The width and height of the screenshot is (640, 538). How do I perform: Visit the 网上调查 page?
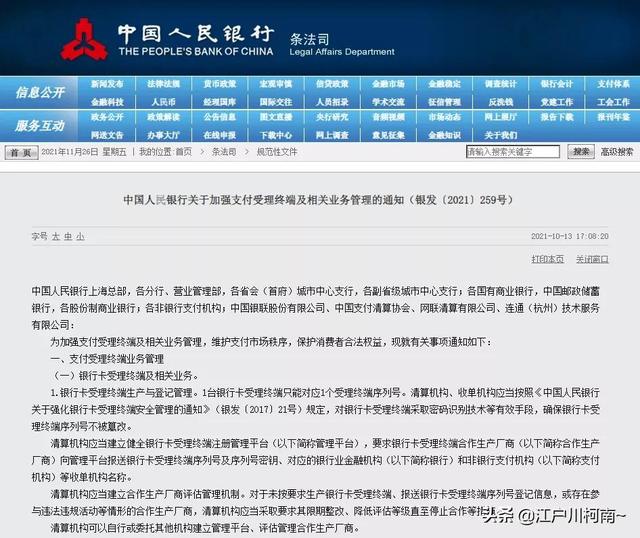pyautogui.click(x=332, y=135)
